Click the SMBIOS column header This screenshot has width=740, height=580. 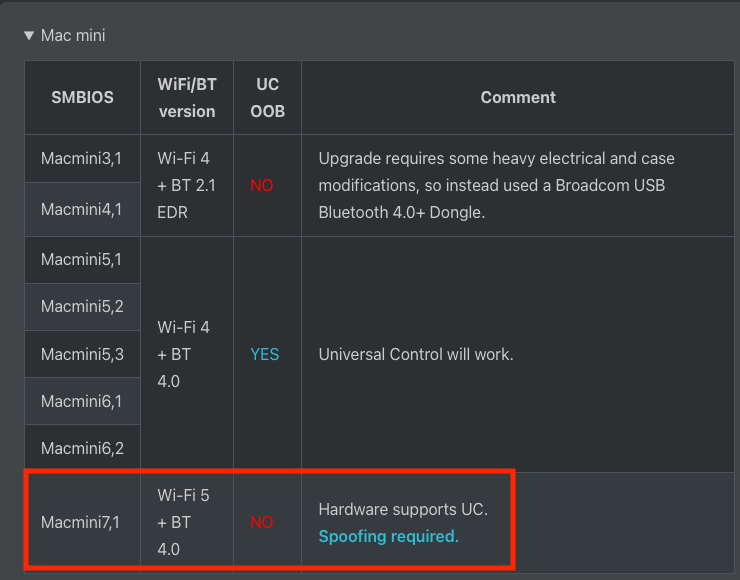(83, 98)
